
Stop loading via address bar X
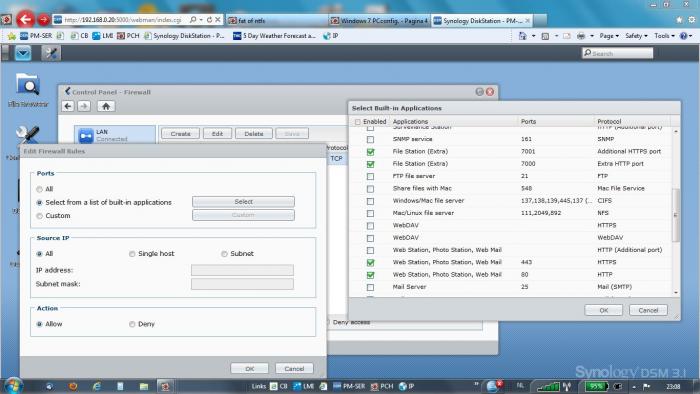click(217, 20)
